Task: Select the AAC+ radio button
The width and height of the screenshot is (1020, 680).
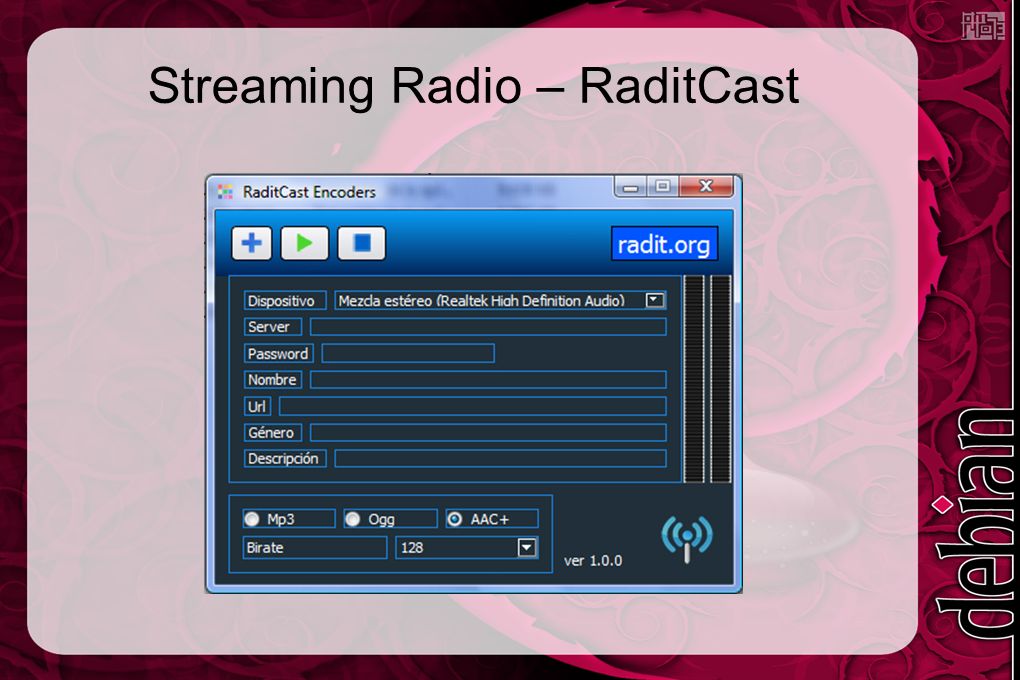Action: (x=455, y=519)
